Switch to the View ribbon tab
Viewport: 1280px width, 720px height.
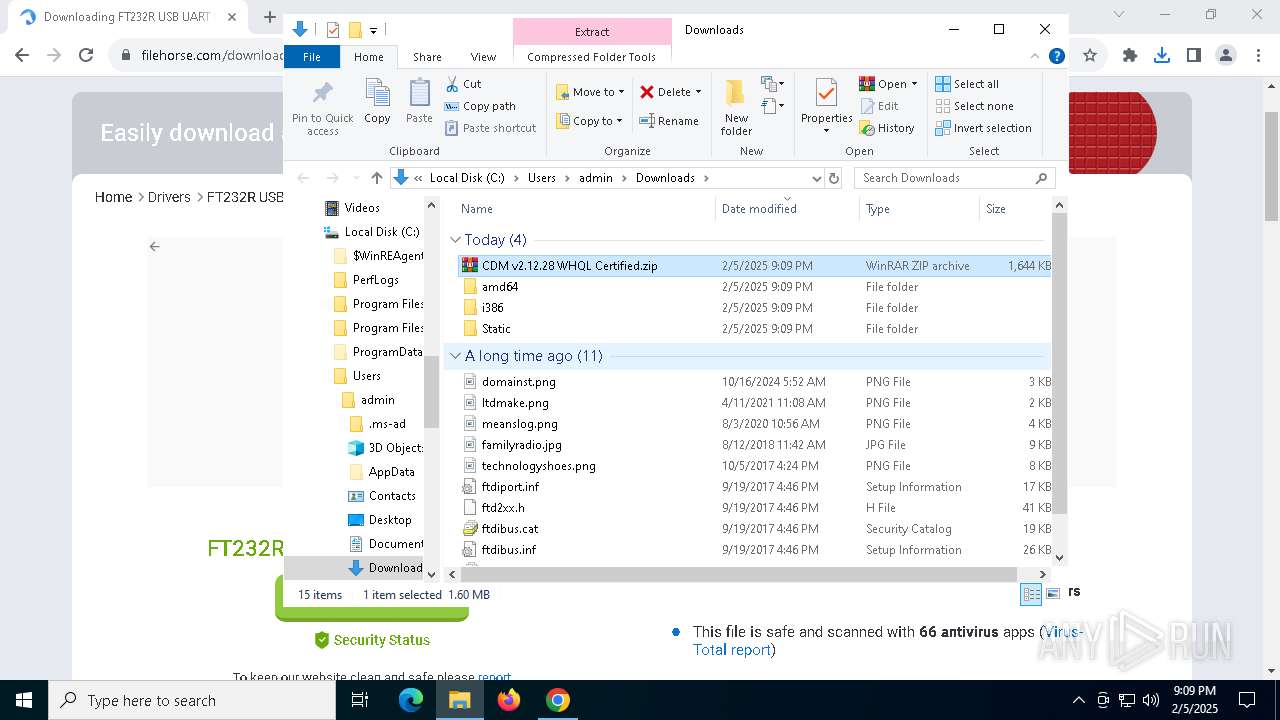[x=483, y=57]
